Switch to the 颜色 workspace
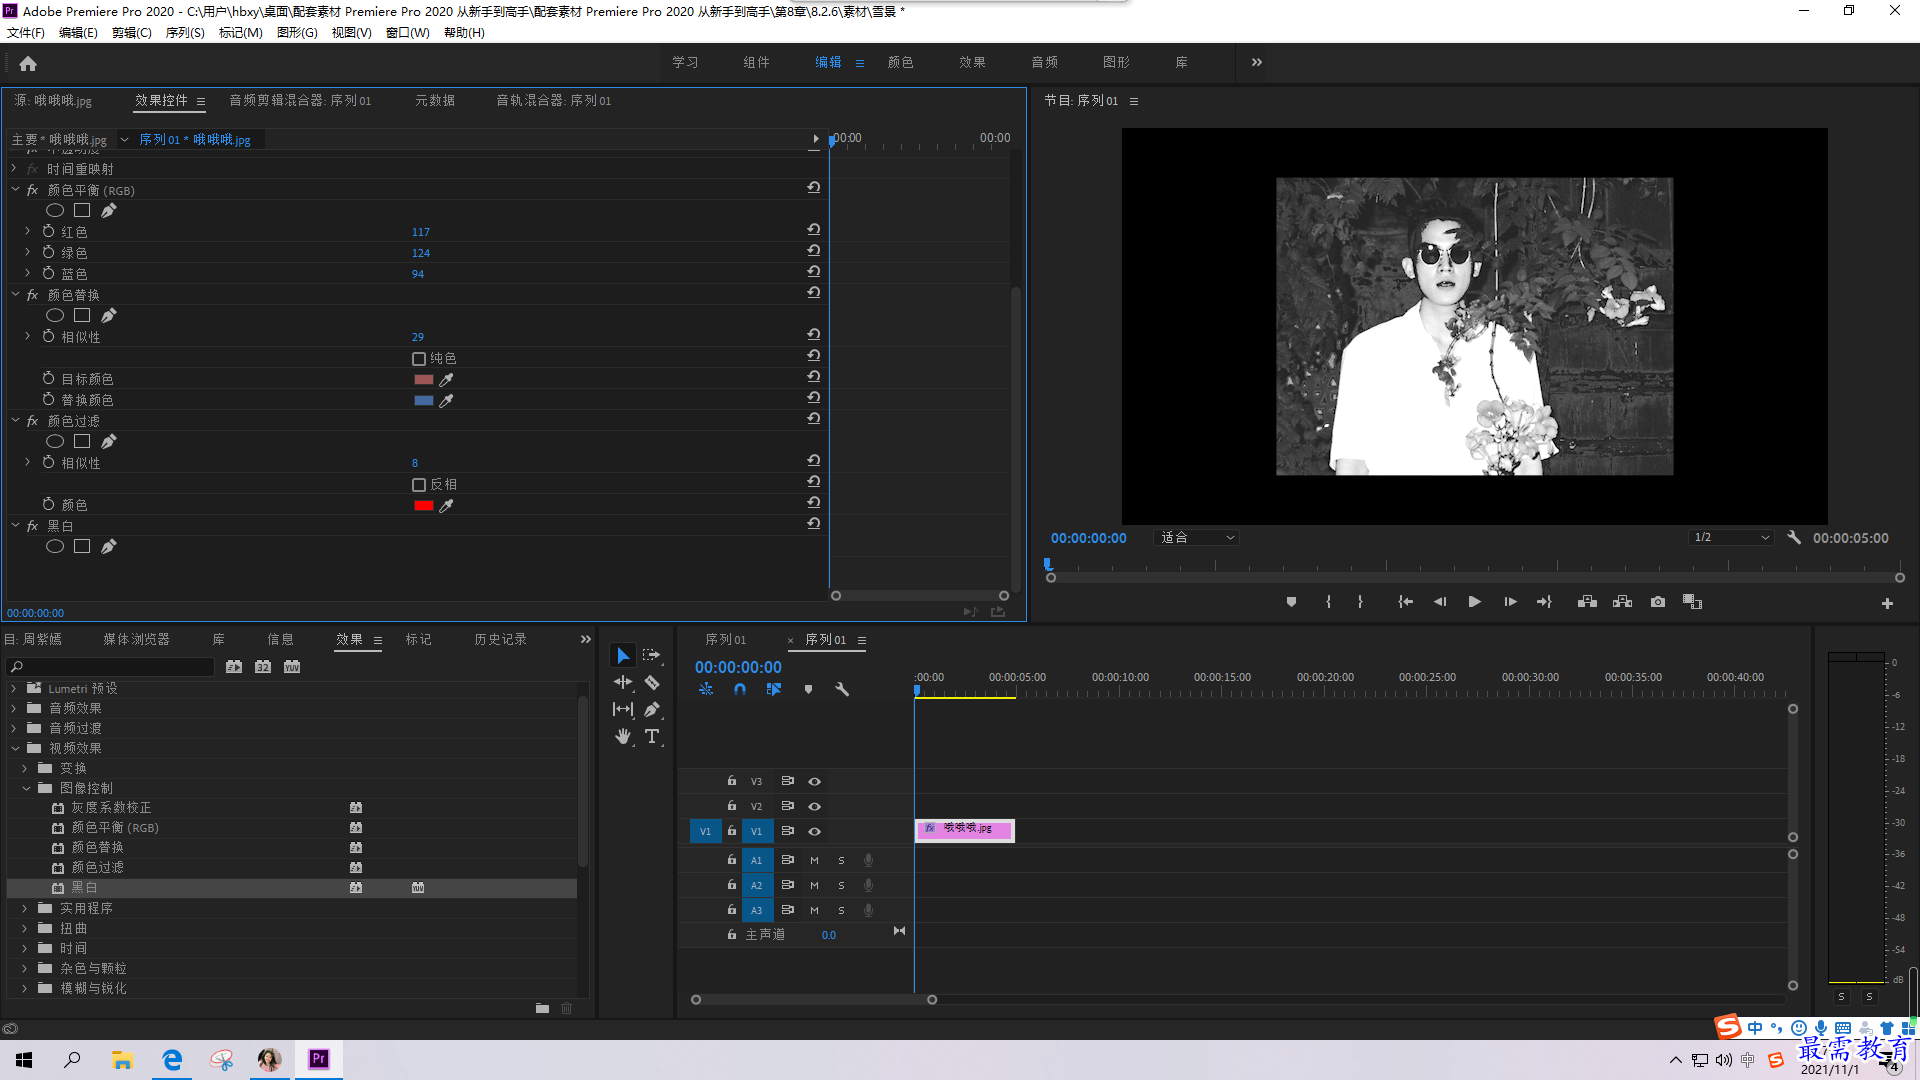 [900, 62]
